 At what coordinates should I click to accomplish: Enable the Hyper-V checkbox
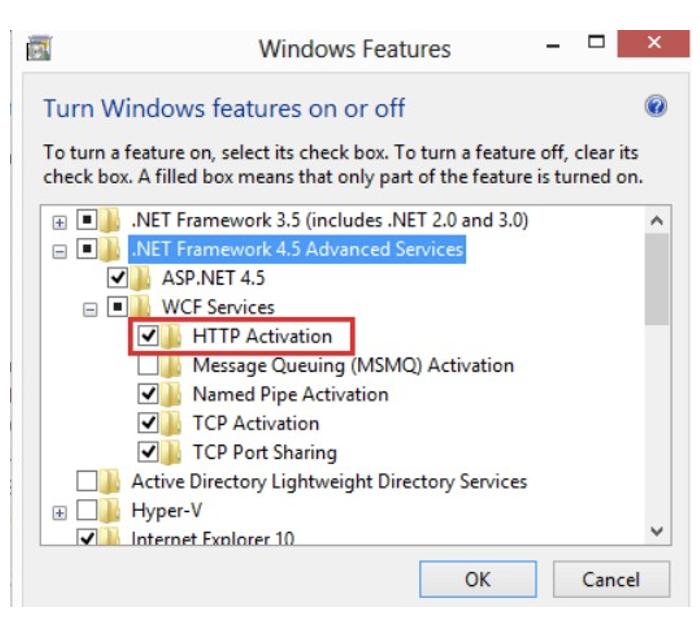tap(87, 510)
